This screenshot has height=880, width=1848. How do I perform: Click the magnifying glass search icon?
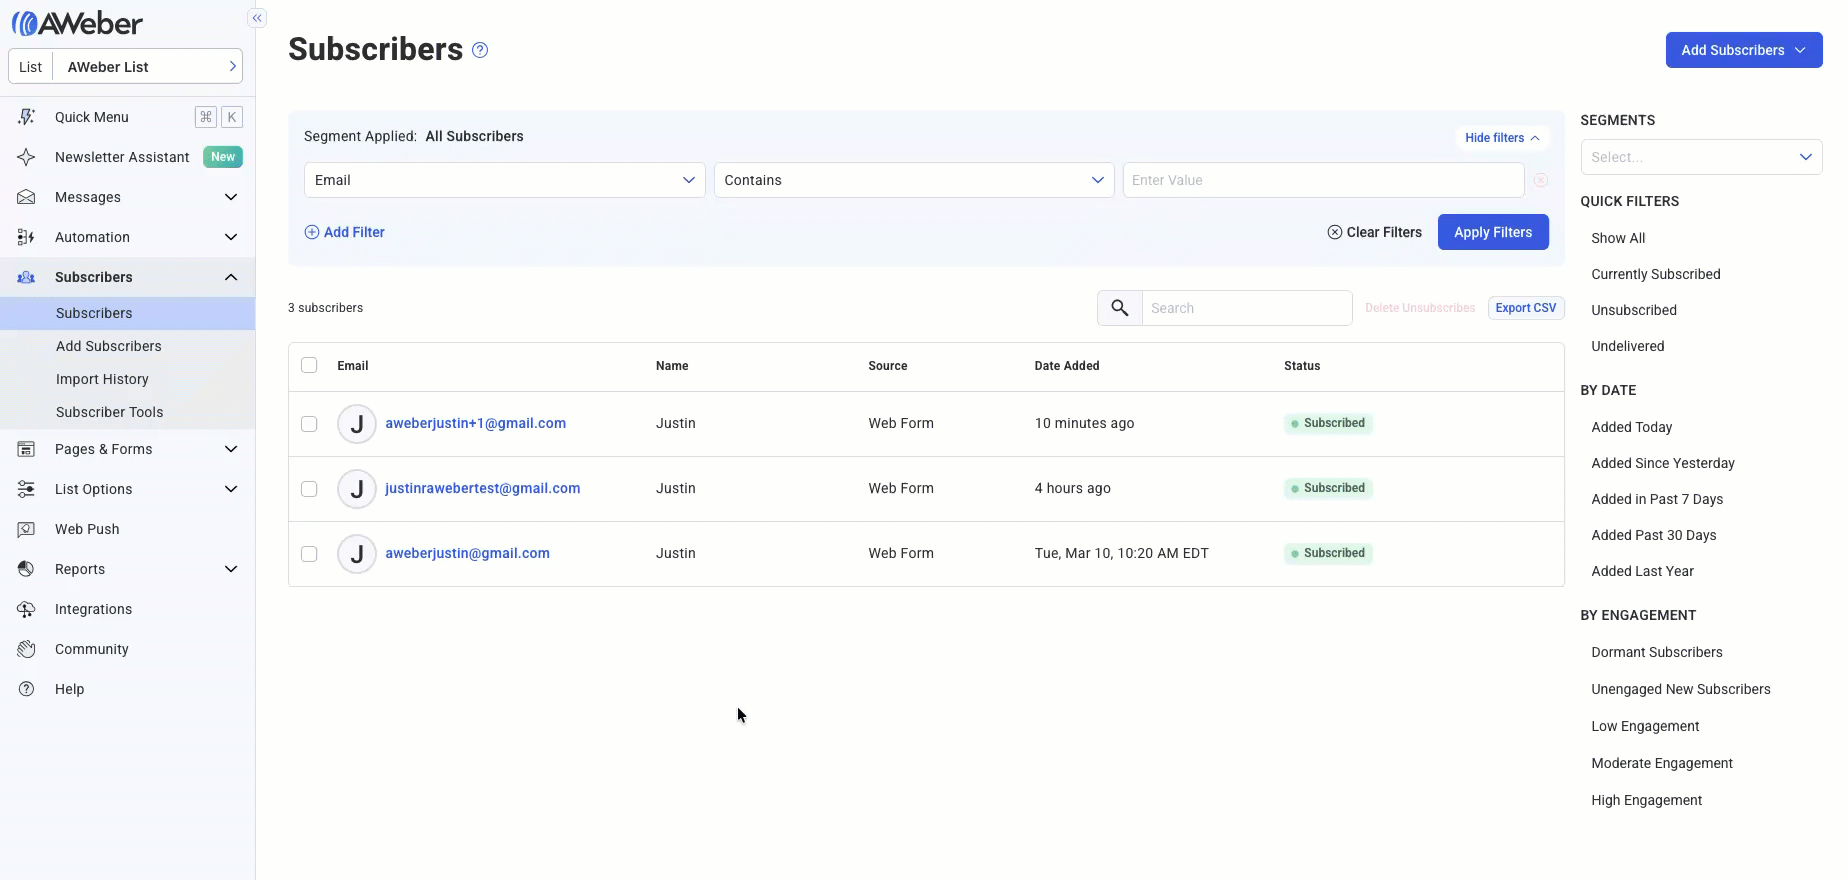click(1120, 308)
